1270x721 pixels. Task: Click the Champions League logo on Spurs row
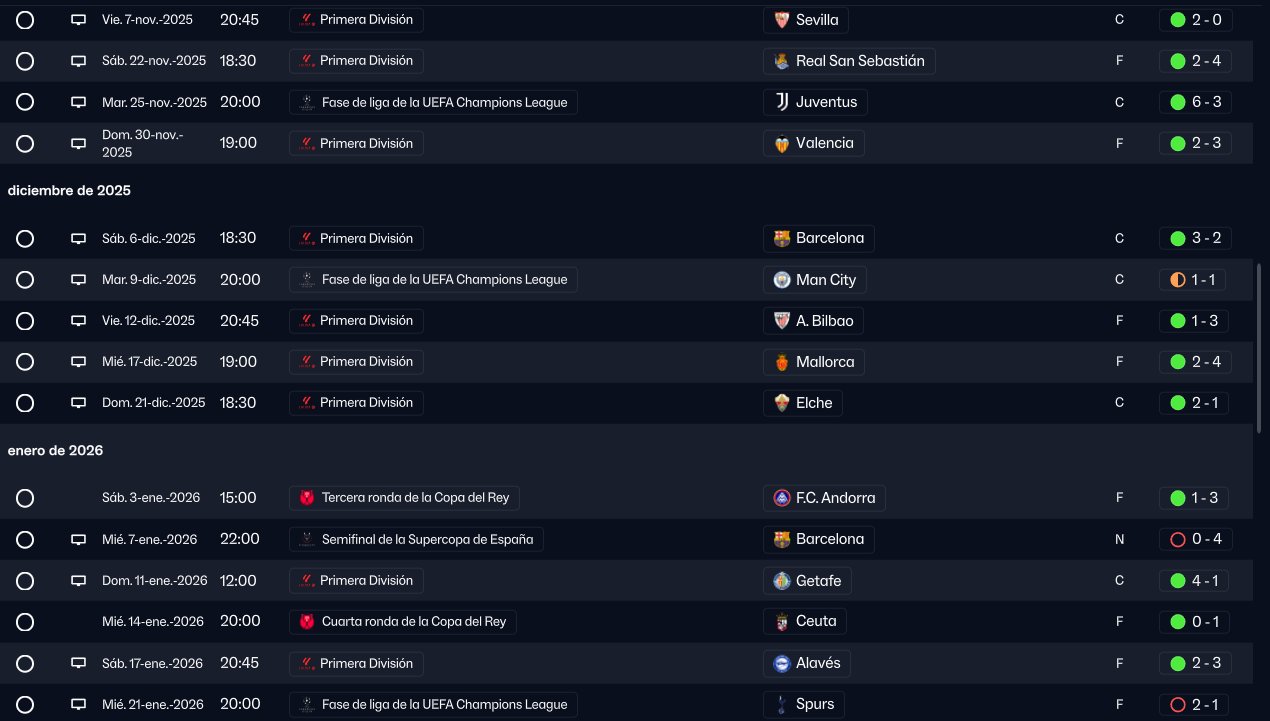[x=307, y=704]
